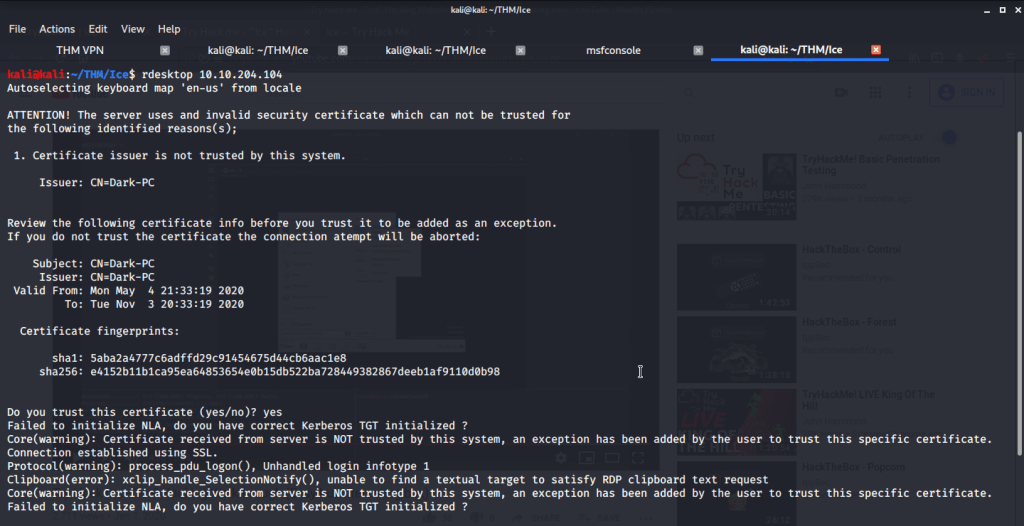Open the File menu
Viewport: 1024px width, 526px height.
(17, 29)
